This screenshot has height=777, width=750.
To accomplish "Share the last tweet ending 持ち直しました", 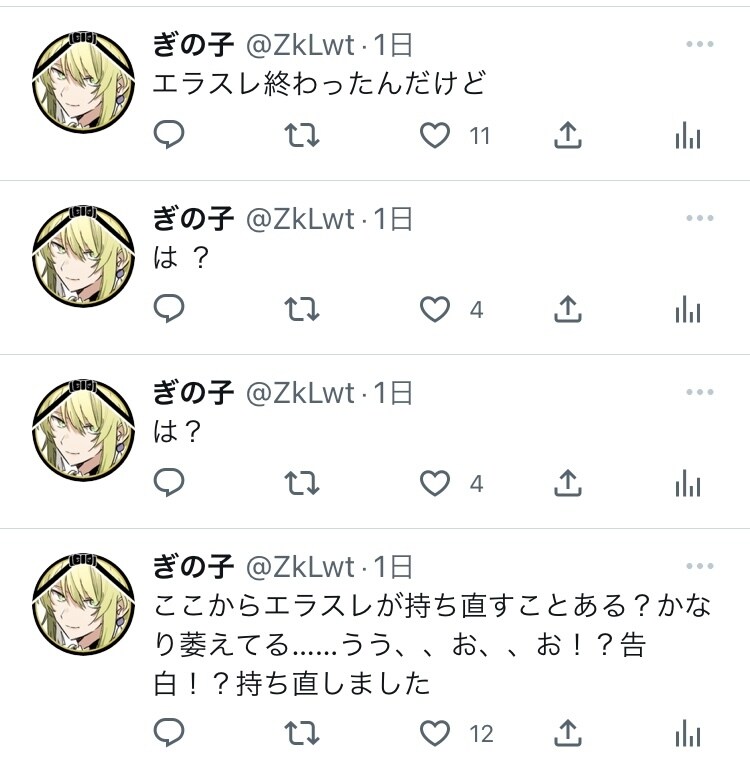I will pos(567,732).
